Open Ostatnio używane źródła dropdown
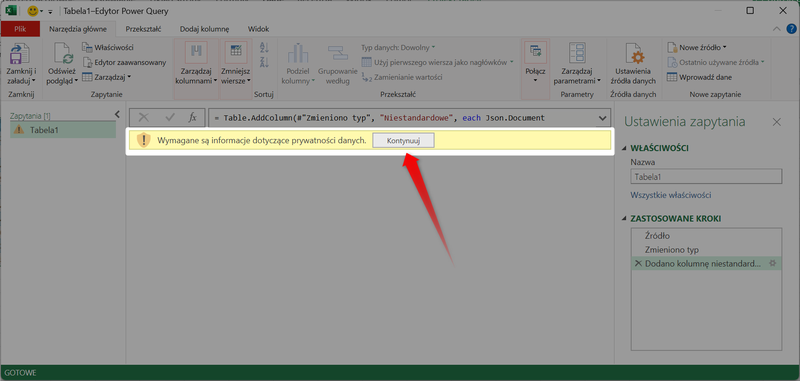The height and width of the screenshot is (381, 800). point(716,62)
